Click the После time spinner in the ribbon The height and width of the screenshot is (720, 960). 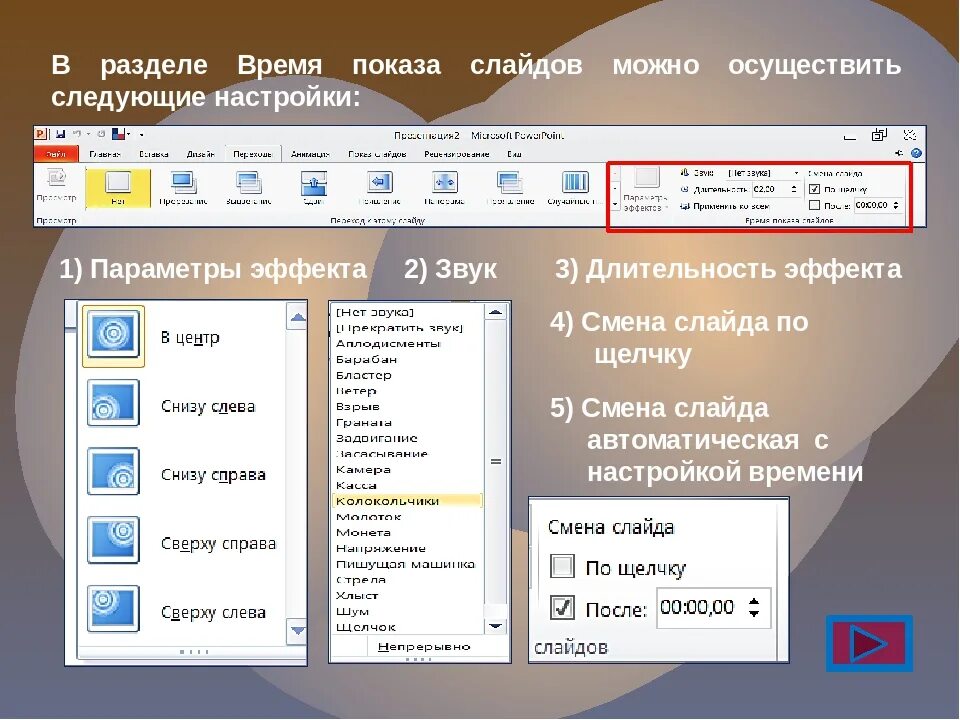896,205
